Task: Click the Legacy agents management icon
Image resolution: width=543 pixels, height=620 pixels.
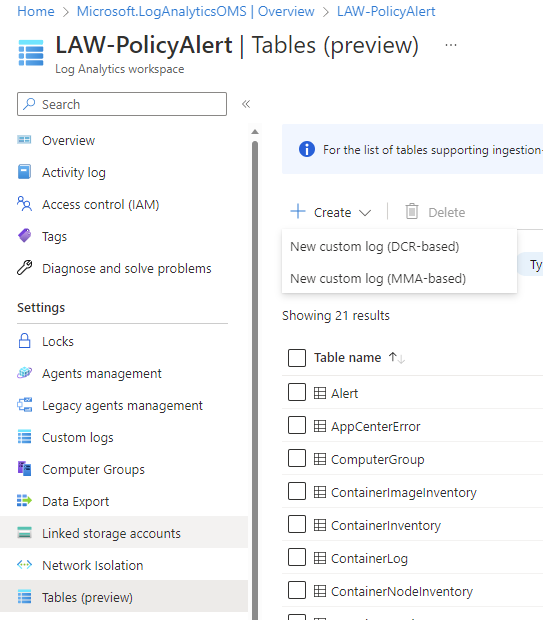Action: click(24, 405)
